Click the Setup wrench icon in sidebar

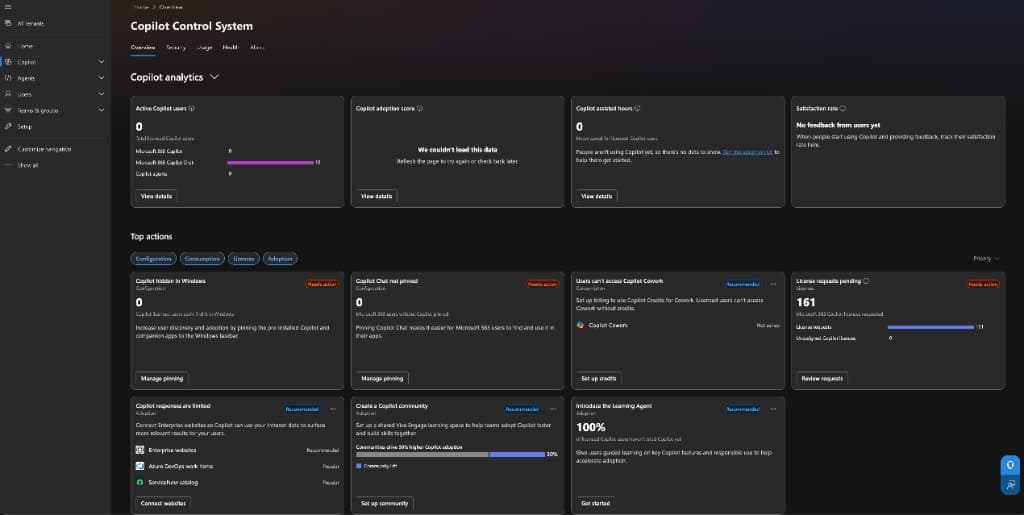coord(8,127)
